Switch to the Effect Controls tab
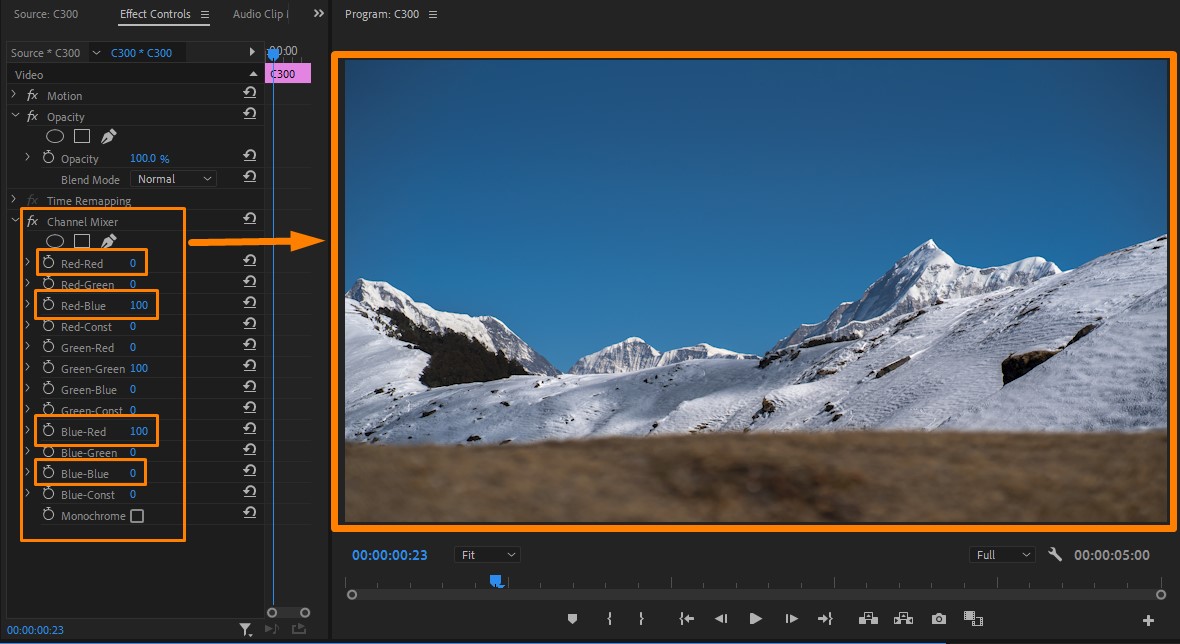The image size is (1180, 644). point(155,14)
